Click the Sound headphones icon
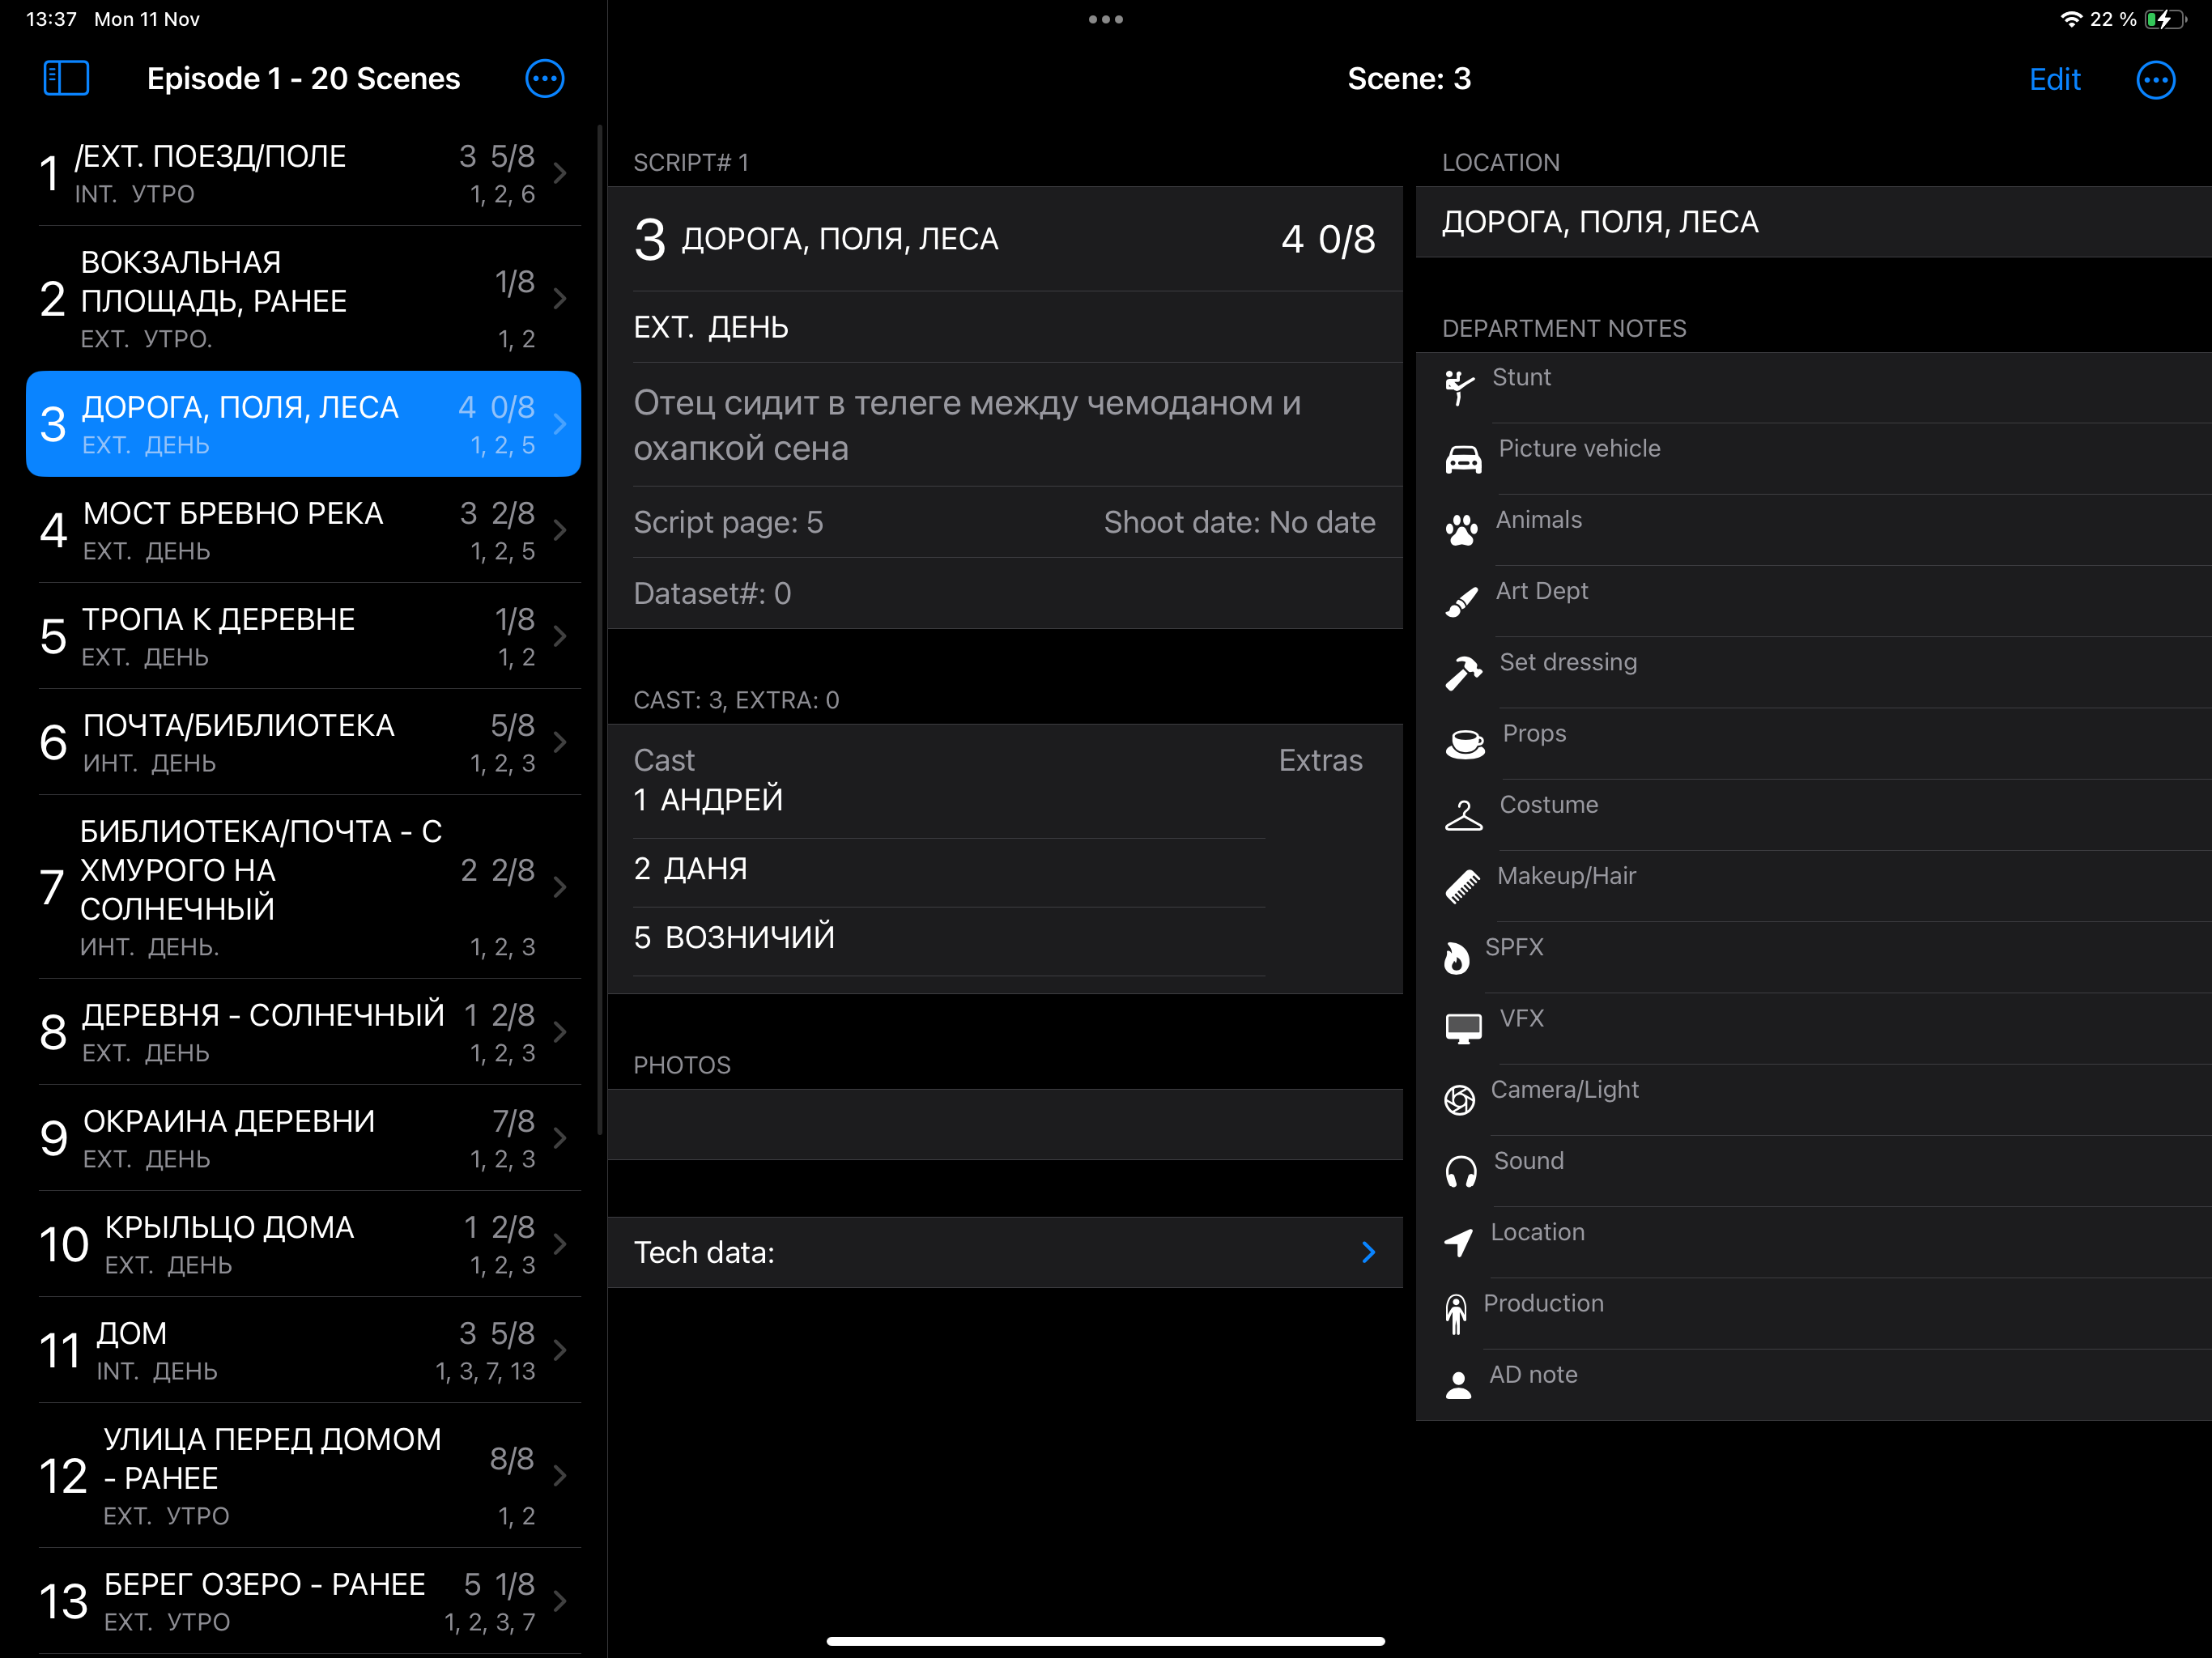 pyautogui.click(x=1460, y=1171)
